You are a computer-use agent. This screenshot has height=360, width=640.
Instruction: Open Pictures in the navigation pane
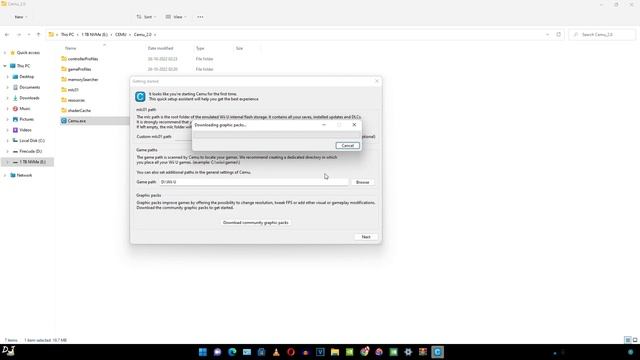point(27,119)
